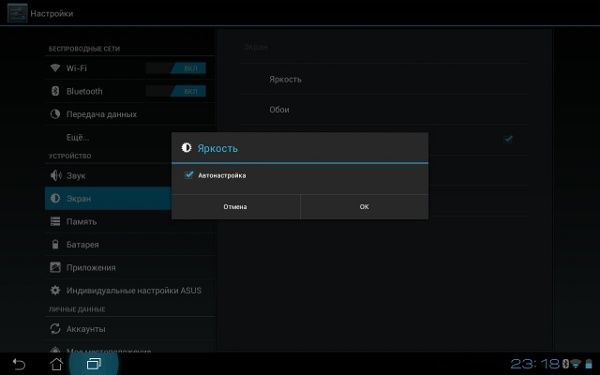Open the Аккаунты settings item
This screenshot has width=600, height=375.
(129, 329)
